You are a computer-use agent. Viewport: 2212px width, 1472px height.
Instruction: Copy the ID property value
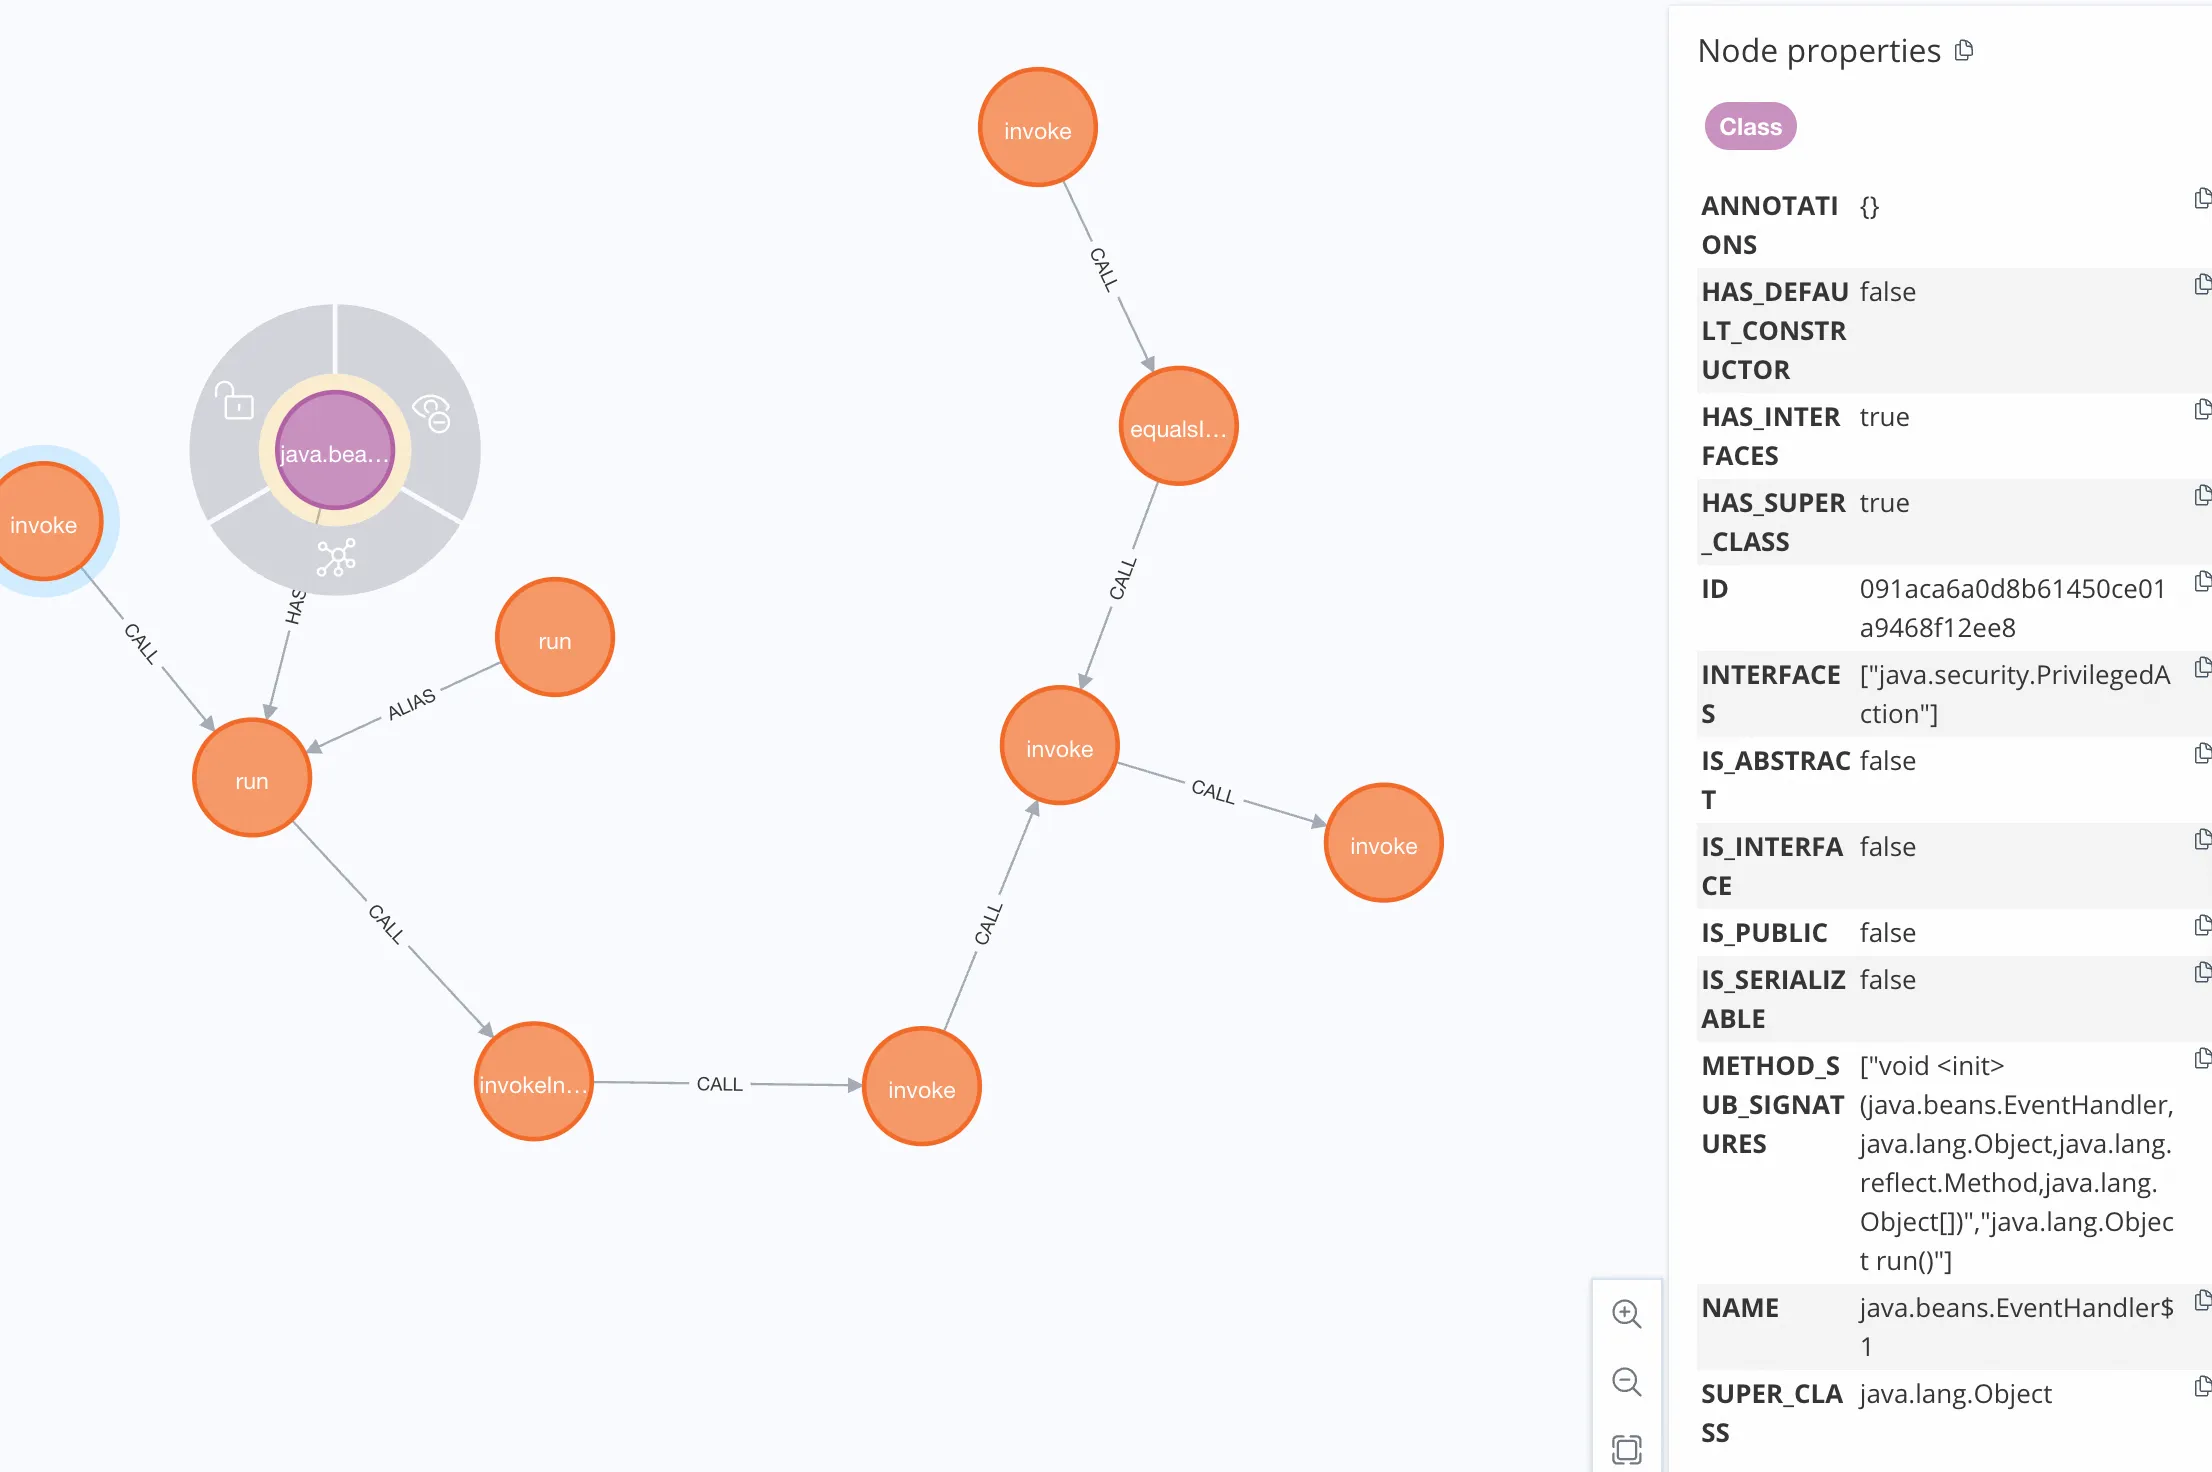(2201, 583)
